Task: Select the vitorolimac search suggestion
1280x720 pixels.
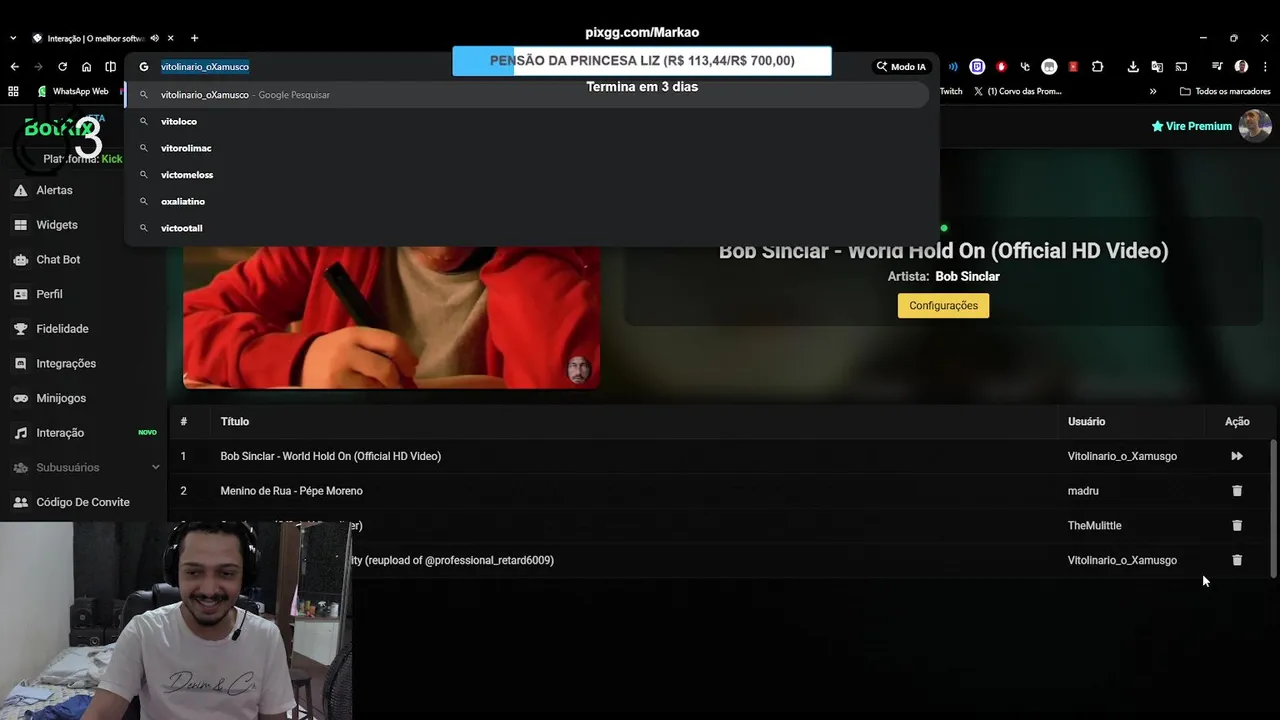Action: pos(527,148)
